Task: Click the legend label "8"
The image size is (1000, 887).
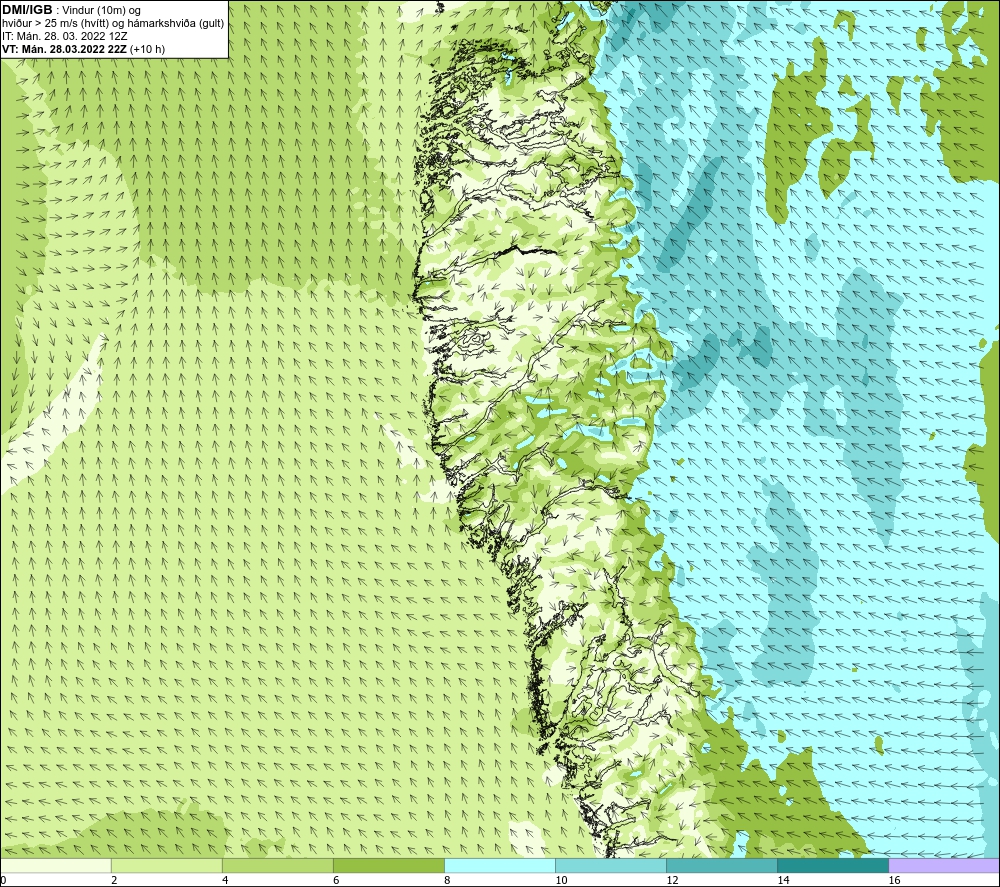Action: pos(447,880)
